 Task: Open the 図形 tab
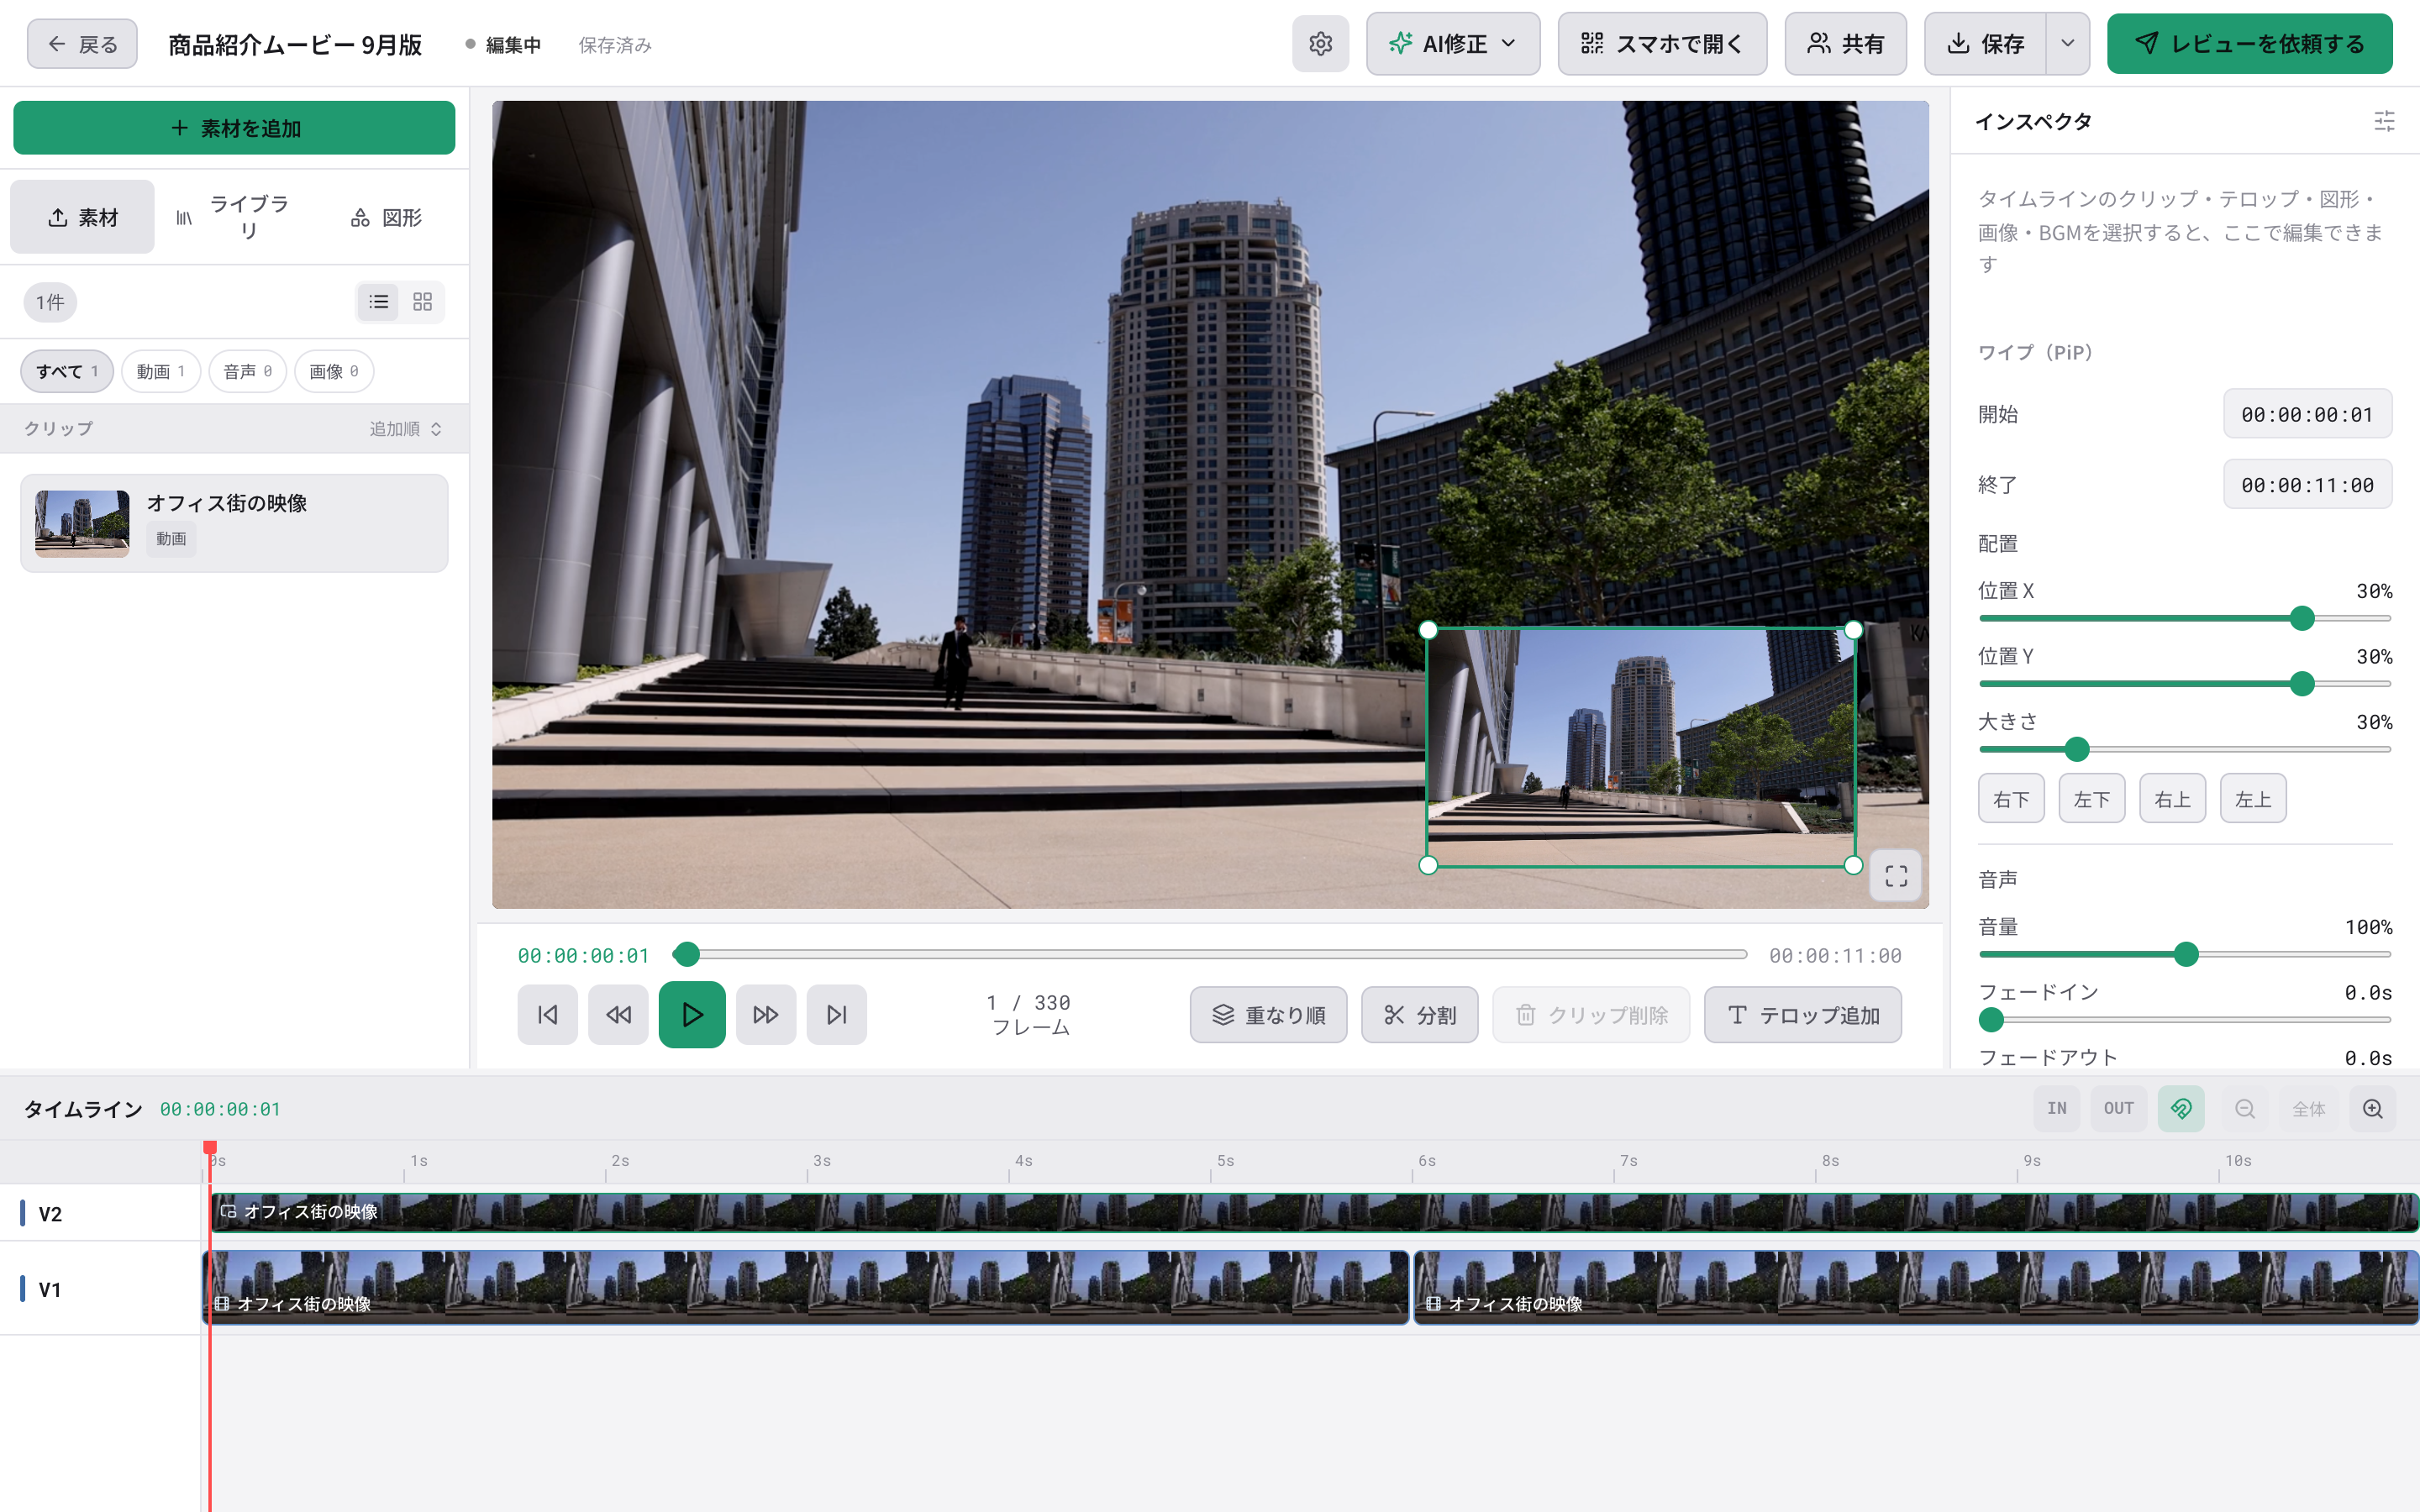387,217
